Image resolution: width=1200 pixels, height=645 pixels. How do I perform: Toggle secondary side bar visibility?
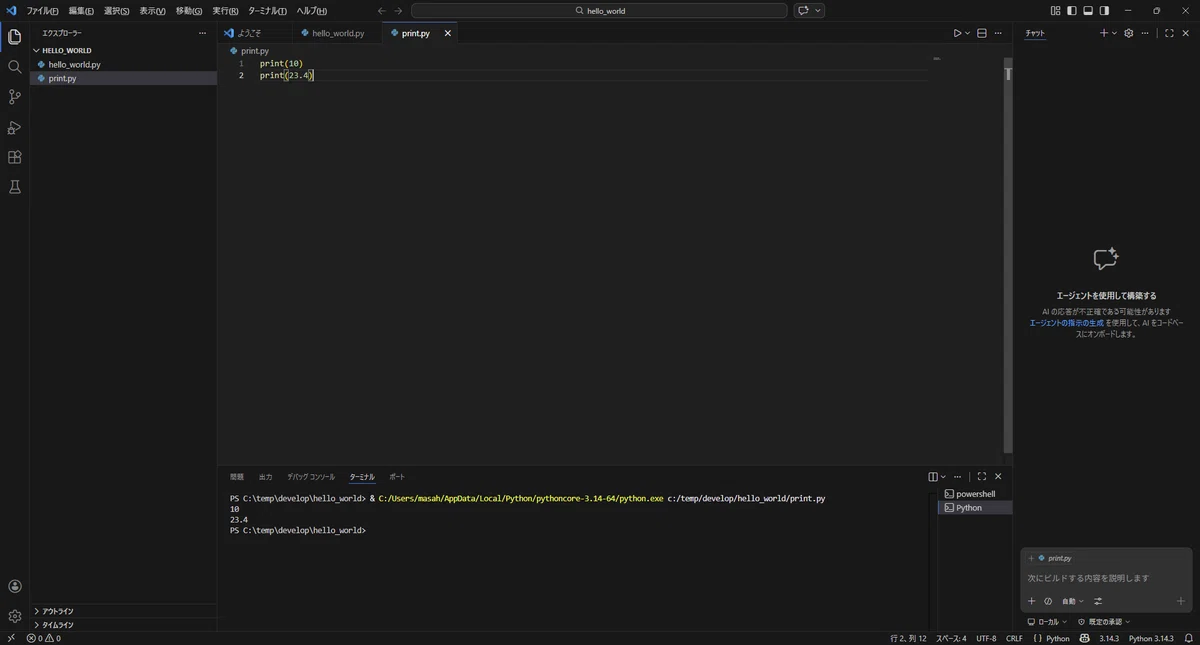(1104, 10)
